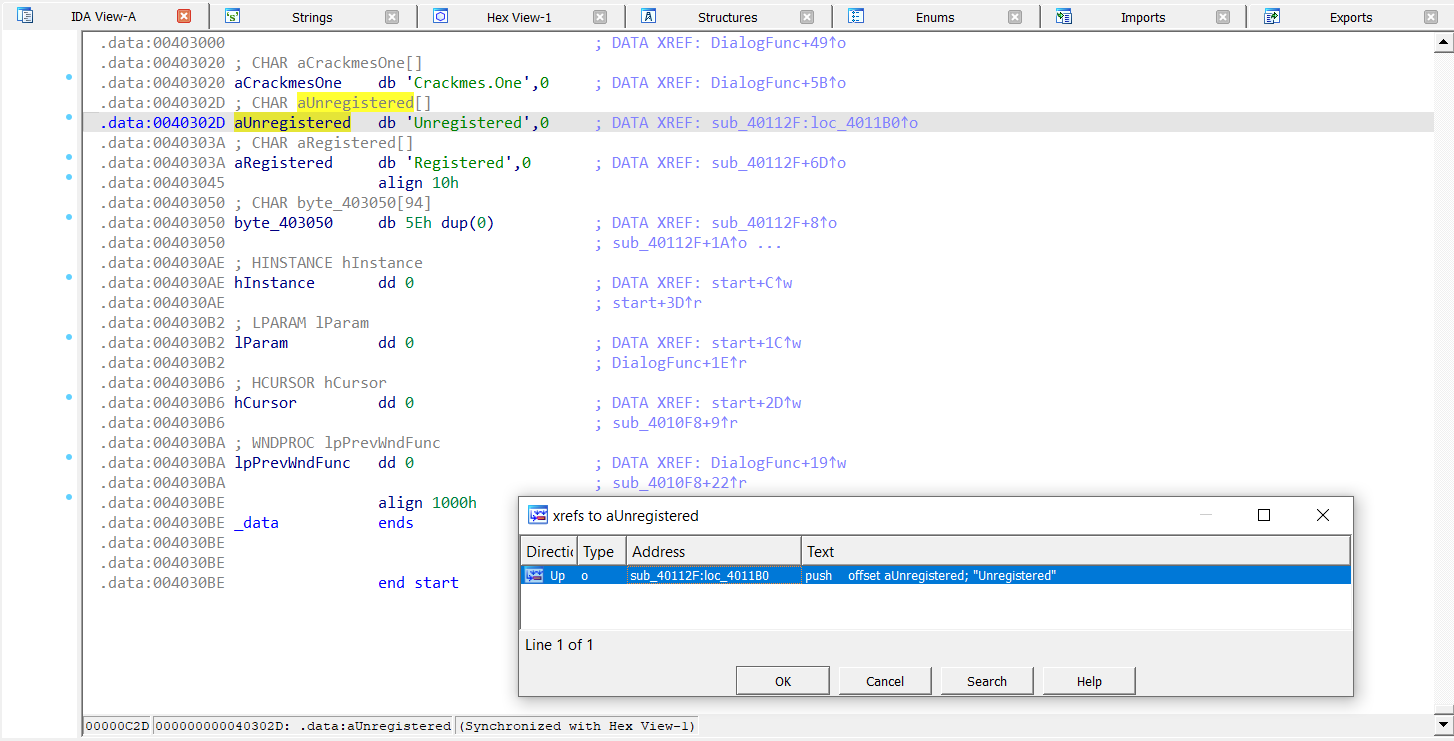This screenshot has height=741, width=1454.
Task: Click Help in xrefs dialog
Action: (1089, 681)
